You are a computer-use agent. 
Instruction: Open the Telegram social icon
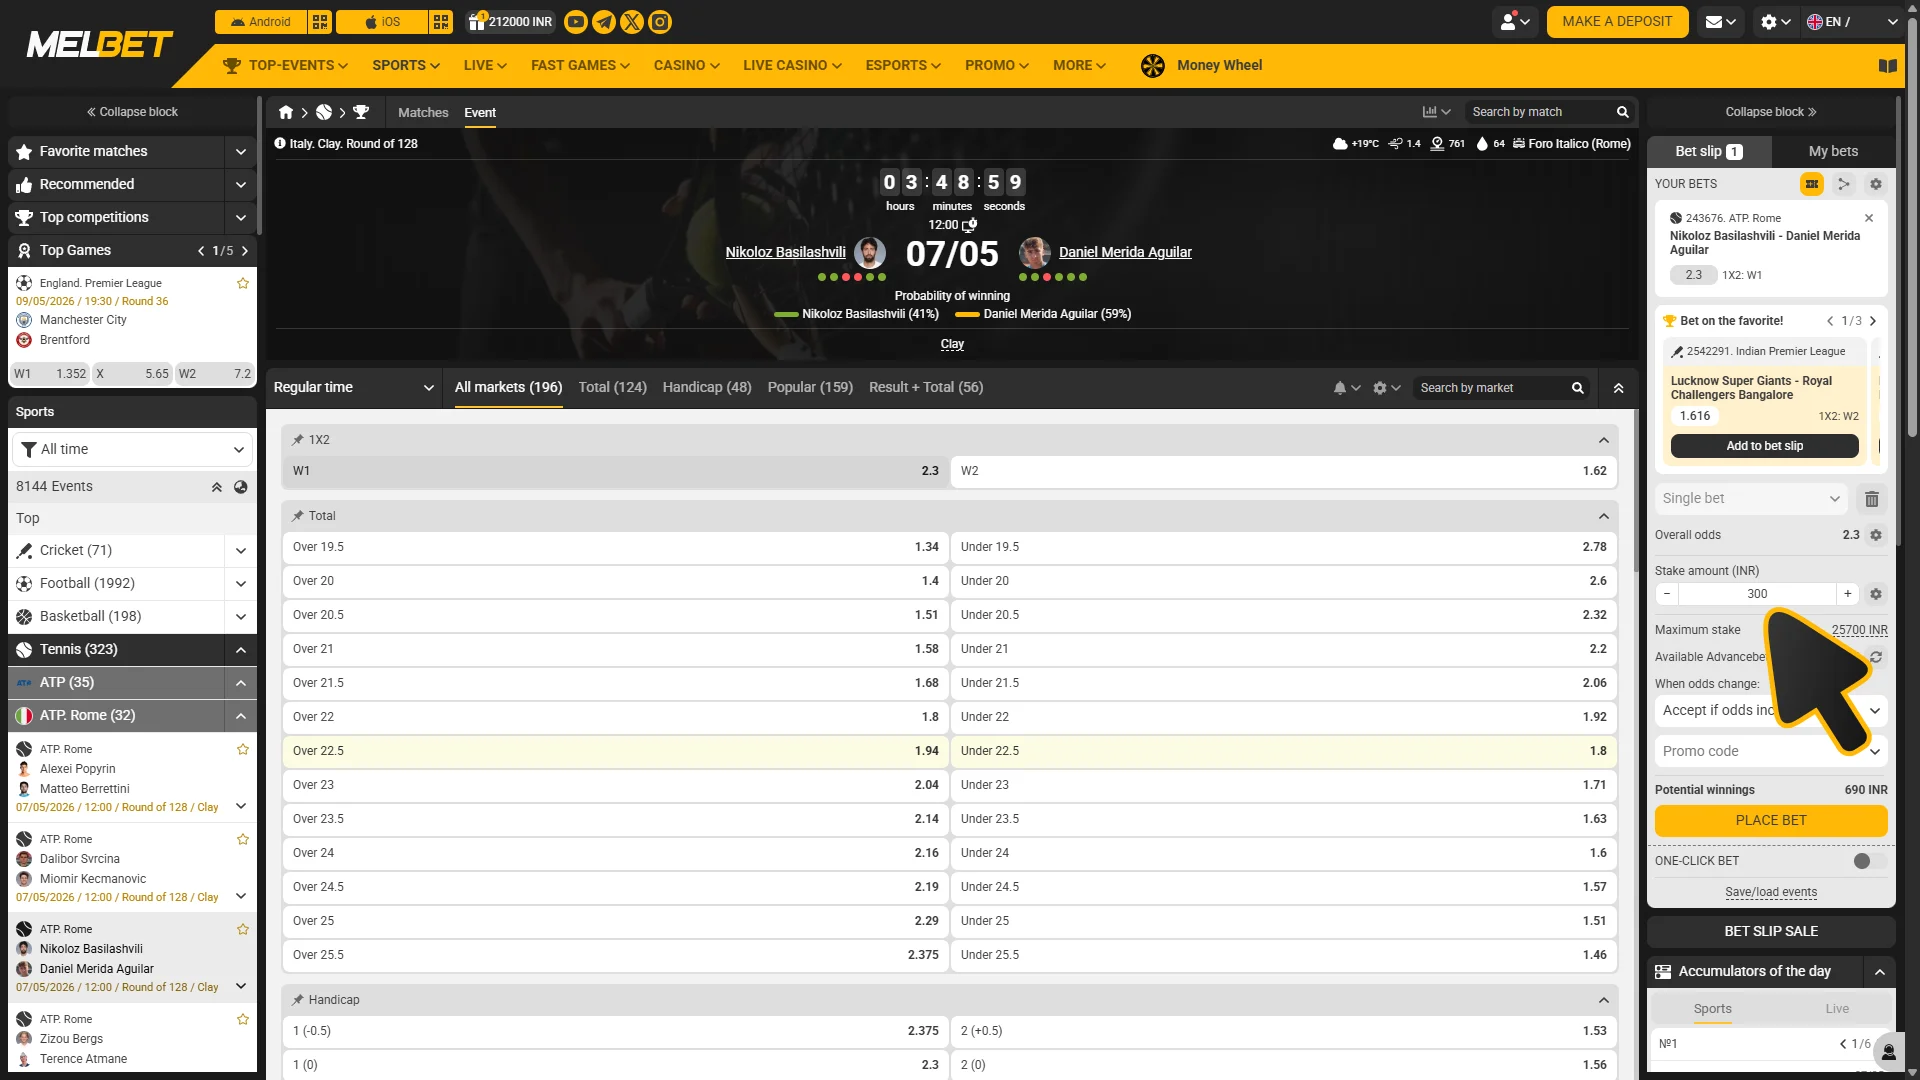(x=604, y=22)
